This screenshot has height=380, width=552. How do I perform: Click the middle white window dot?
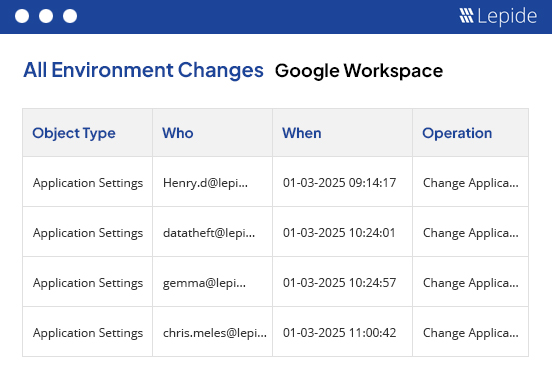tap(46, 16)
